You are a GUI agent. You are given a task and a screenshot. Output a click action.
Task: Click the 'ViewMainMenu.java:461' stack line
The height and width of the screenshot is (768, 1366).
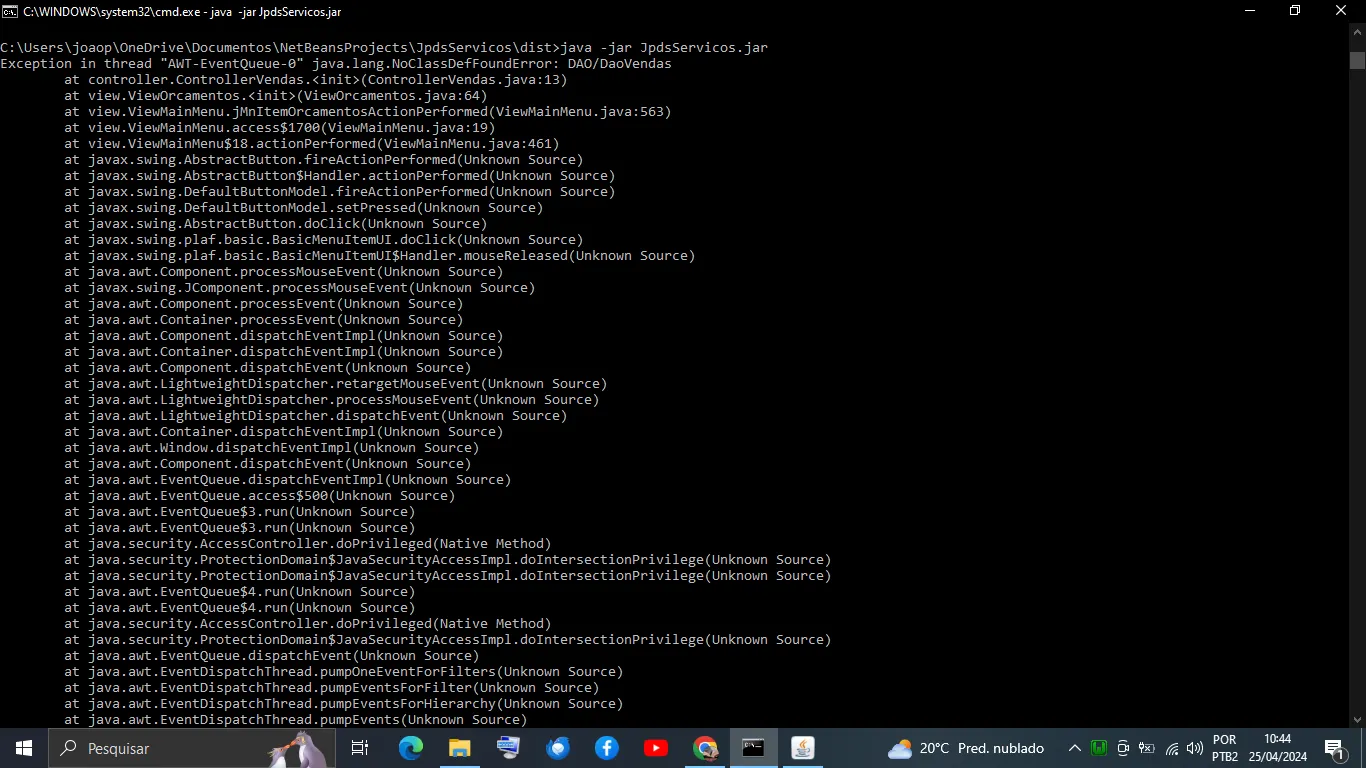click(312, 144)
